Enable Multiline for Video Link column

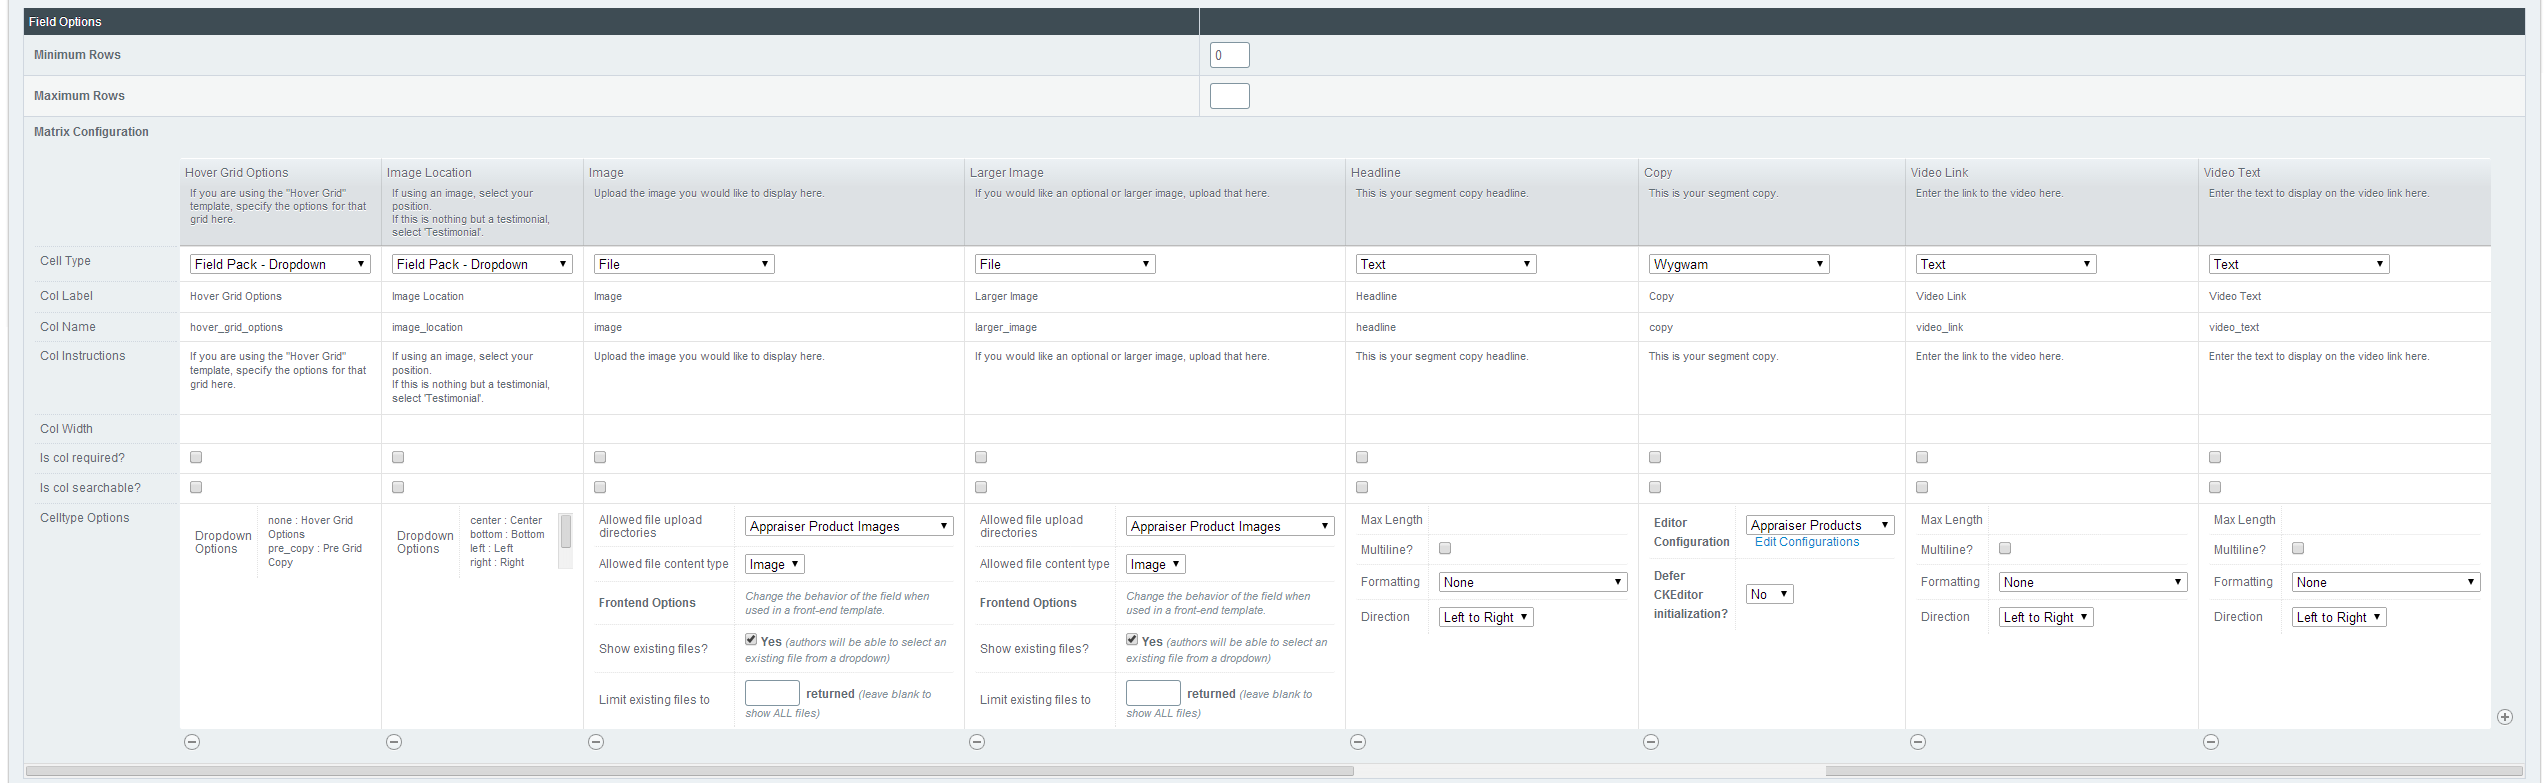point(2005,548)
